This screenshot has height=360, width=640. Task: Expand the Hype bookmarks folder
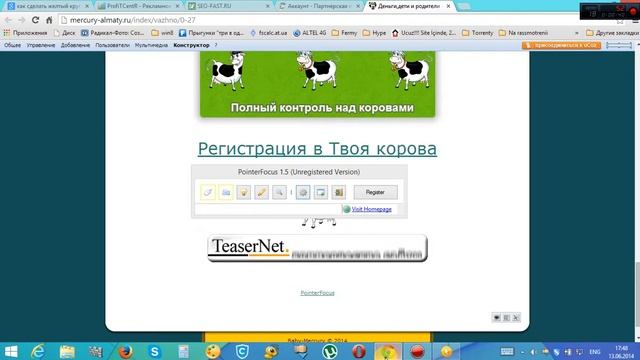coord(374,33)
